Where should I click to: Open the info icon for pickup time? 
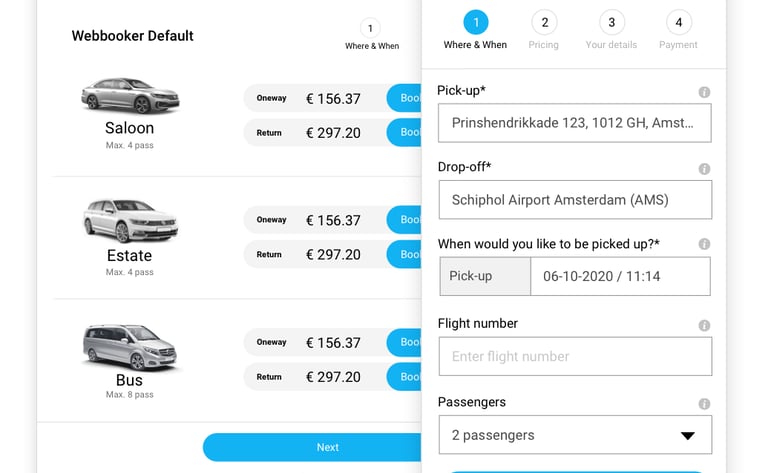click(x=704, y=244)
